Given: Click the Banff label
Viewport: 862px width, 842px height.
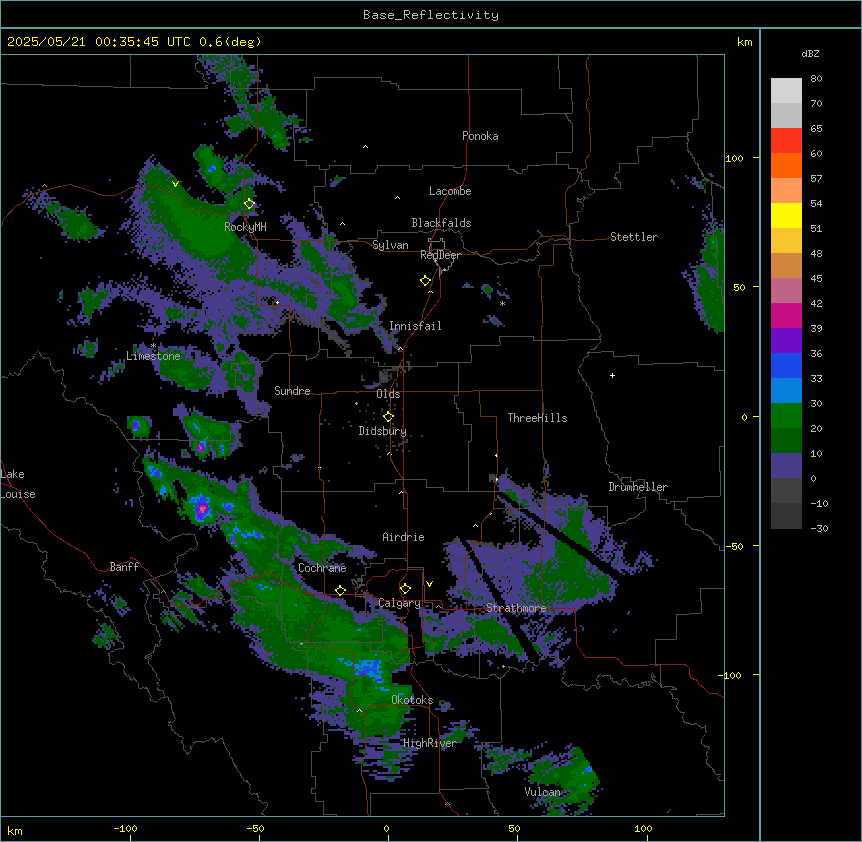Looking at the screenshot, I should 124,567.
